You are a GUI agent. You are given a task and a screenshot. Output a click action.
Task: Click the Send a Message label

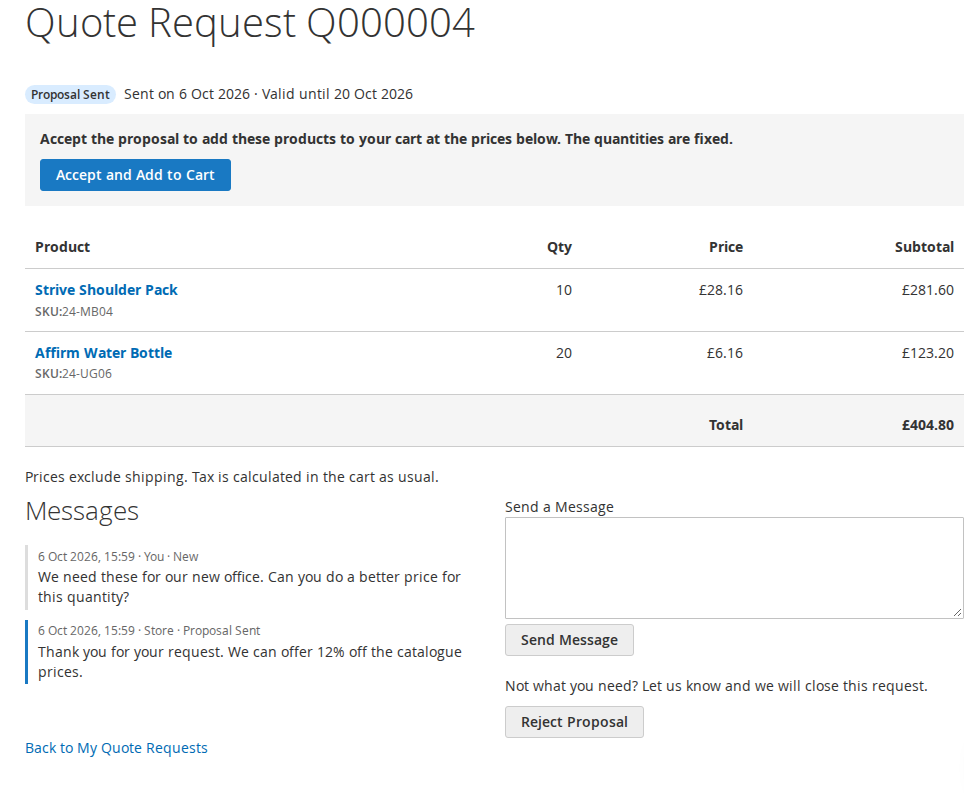coord(559,507)
